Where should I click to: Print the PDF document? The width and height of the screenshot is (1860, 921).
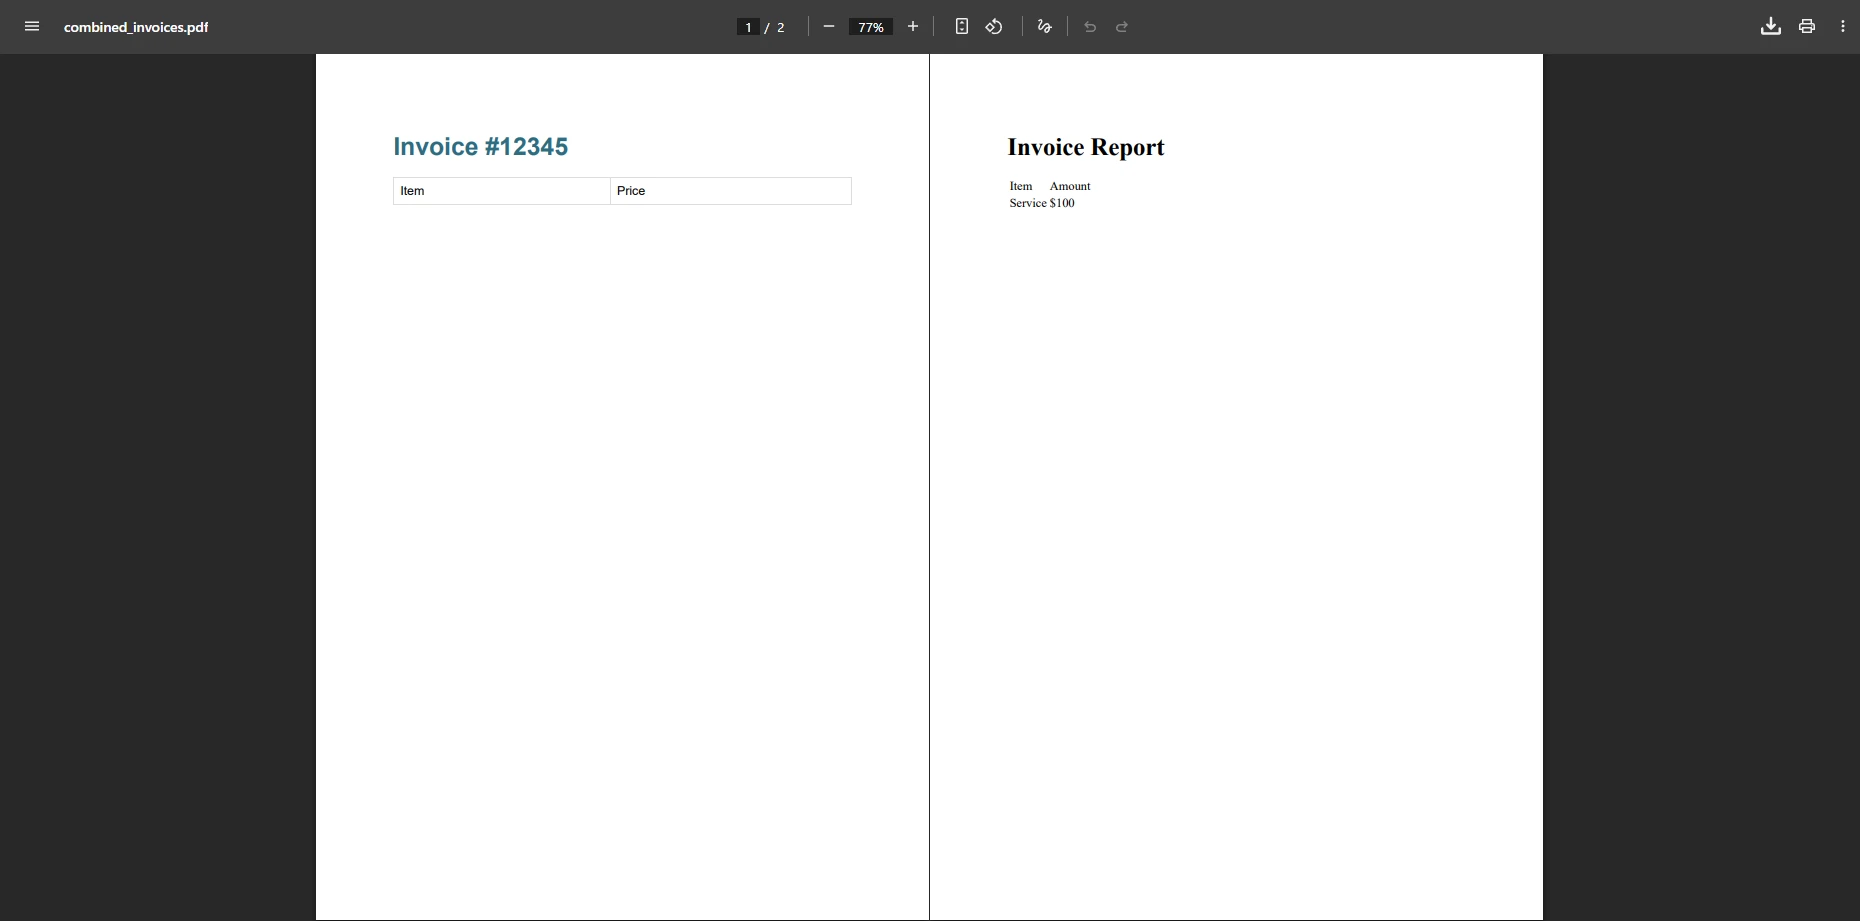(x=1806, y=27)
